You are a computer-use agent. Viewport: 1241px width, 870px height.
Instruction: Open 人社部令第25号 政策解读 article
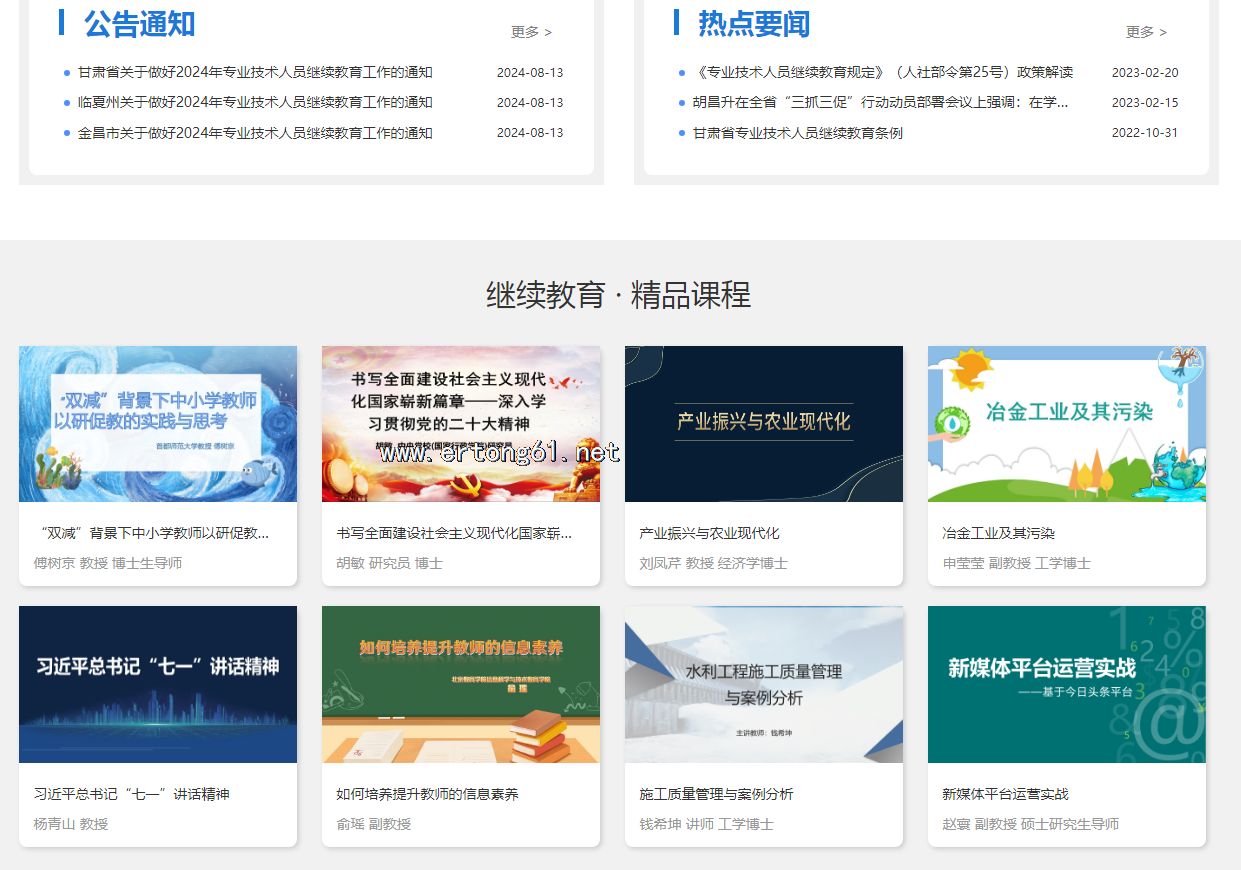tap(882, 72)
